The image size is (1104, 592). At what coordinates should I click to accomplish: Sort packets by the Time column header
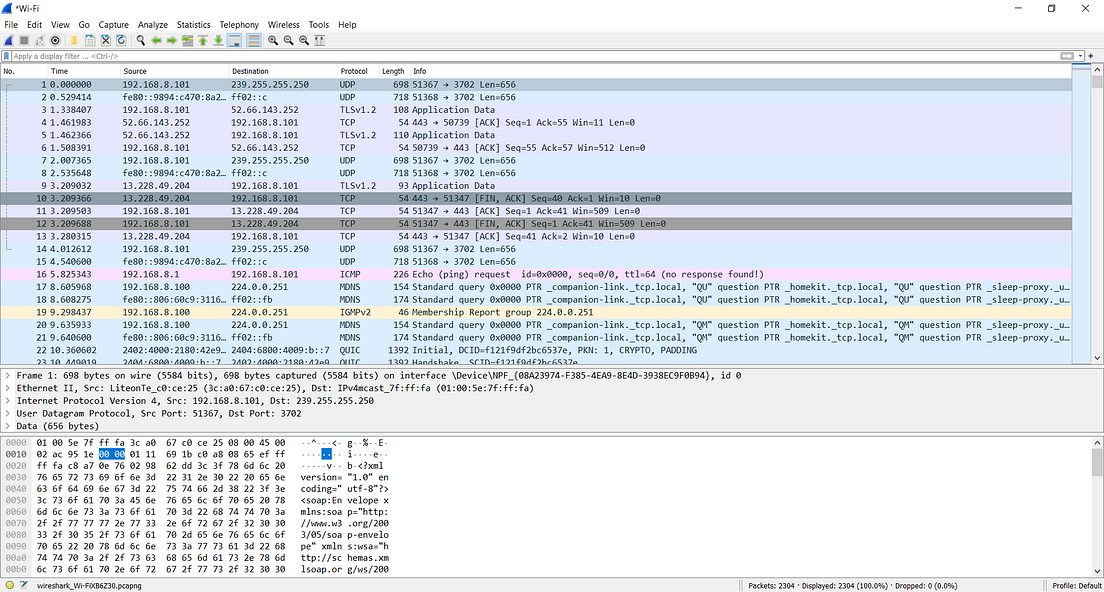click(x=84, y=71)
